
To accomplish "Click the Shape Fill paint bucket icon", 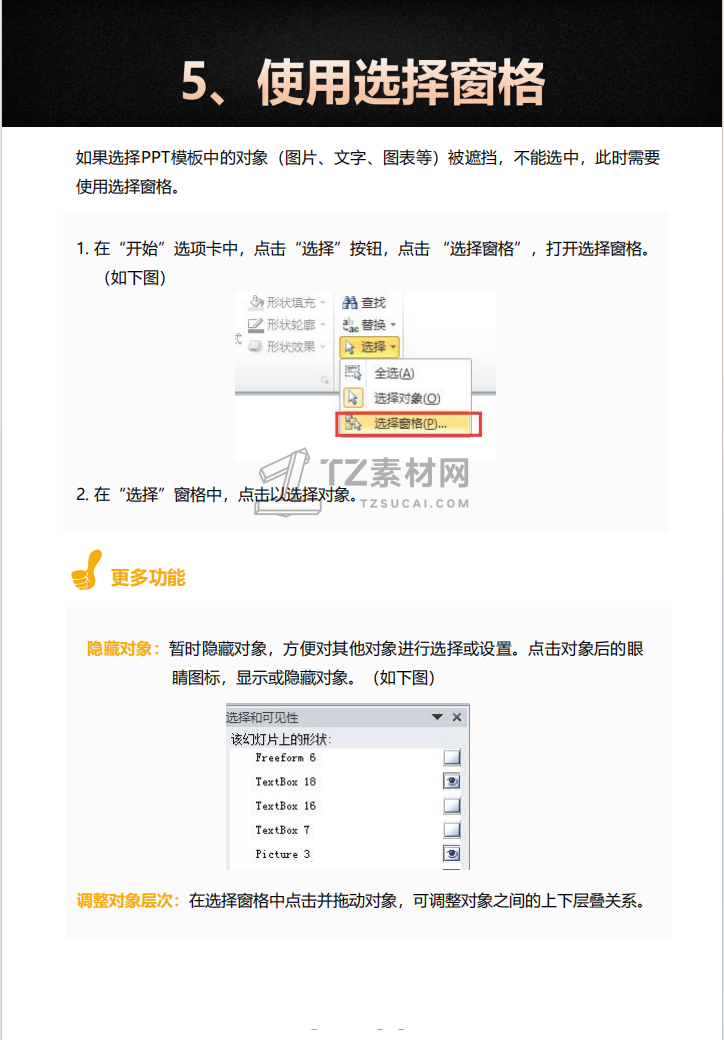I will click(x=256, y=302).
